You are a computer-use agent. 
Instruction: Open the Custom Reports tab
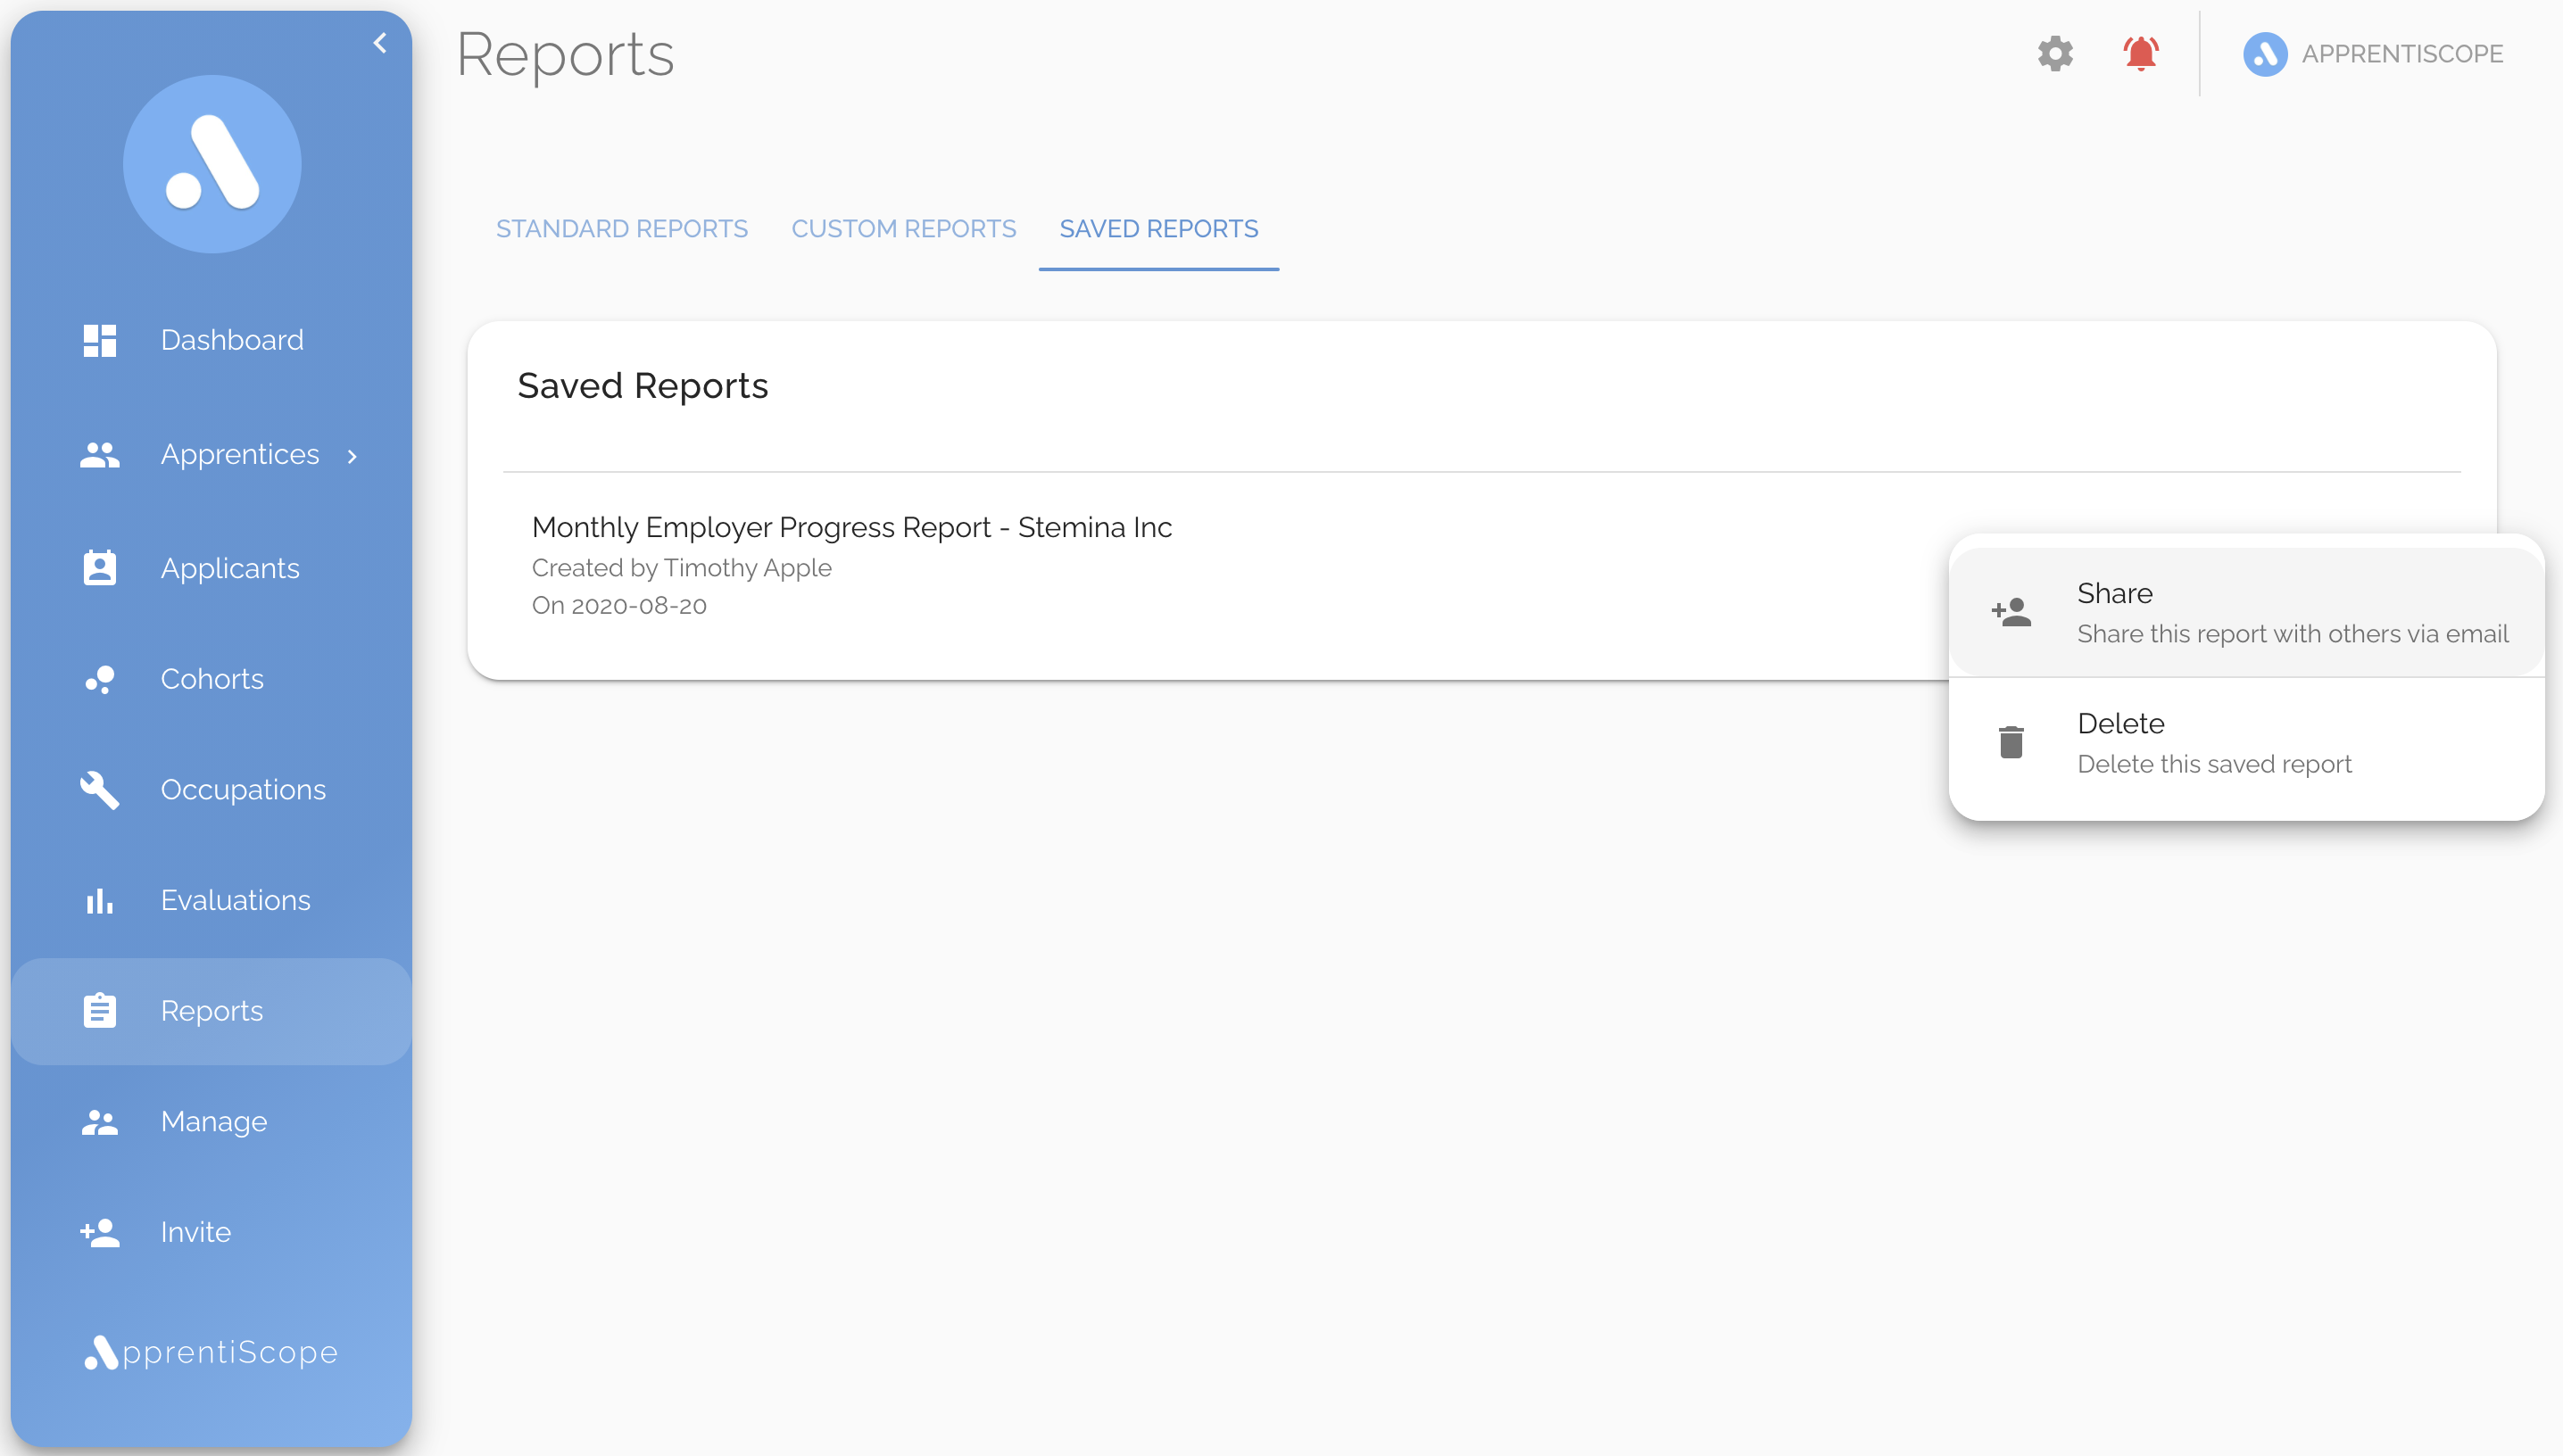pyautogui.click(x=903, y=228)
